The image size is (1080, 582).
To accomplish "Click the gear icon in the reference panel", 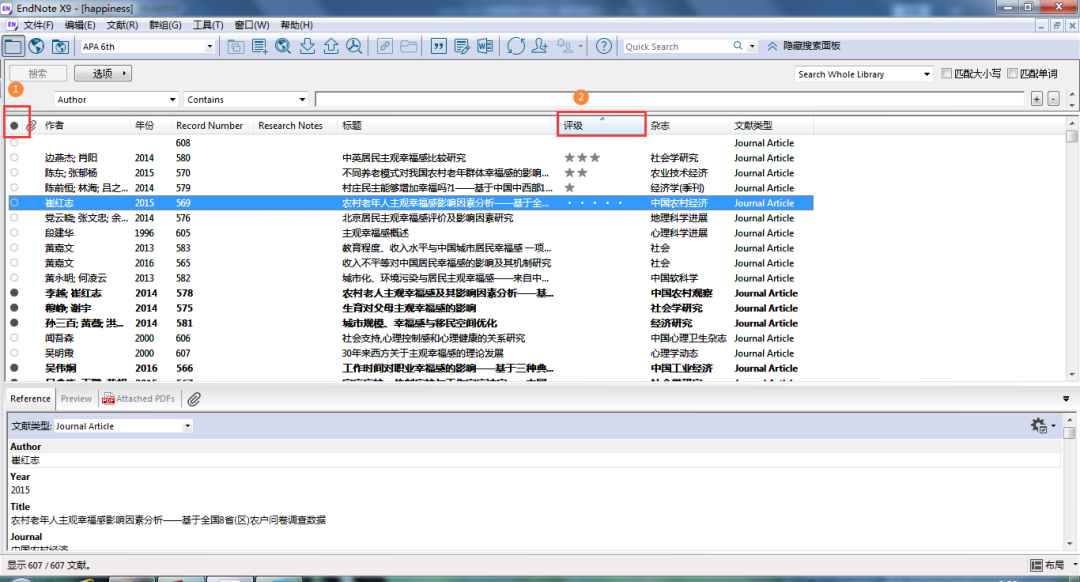I will [1039, 426].
